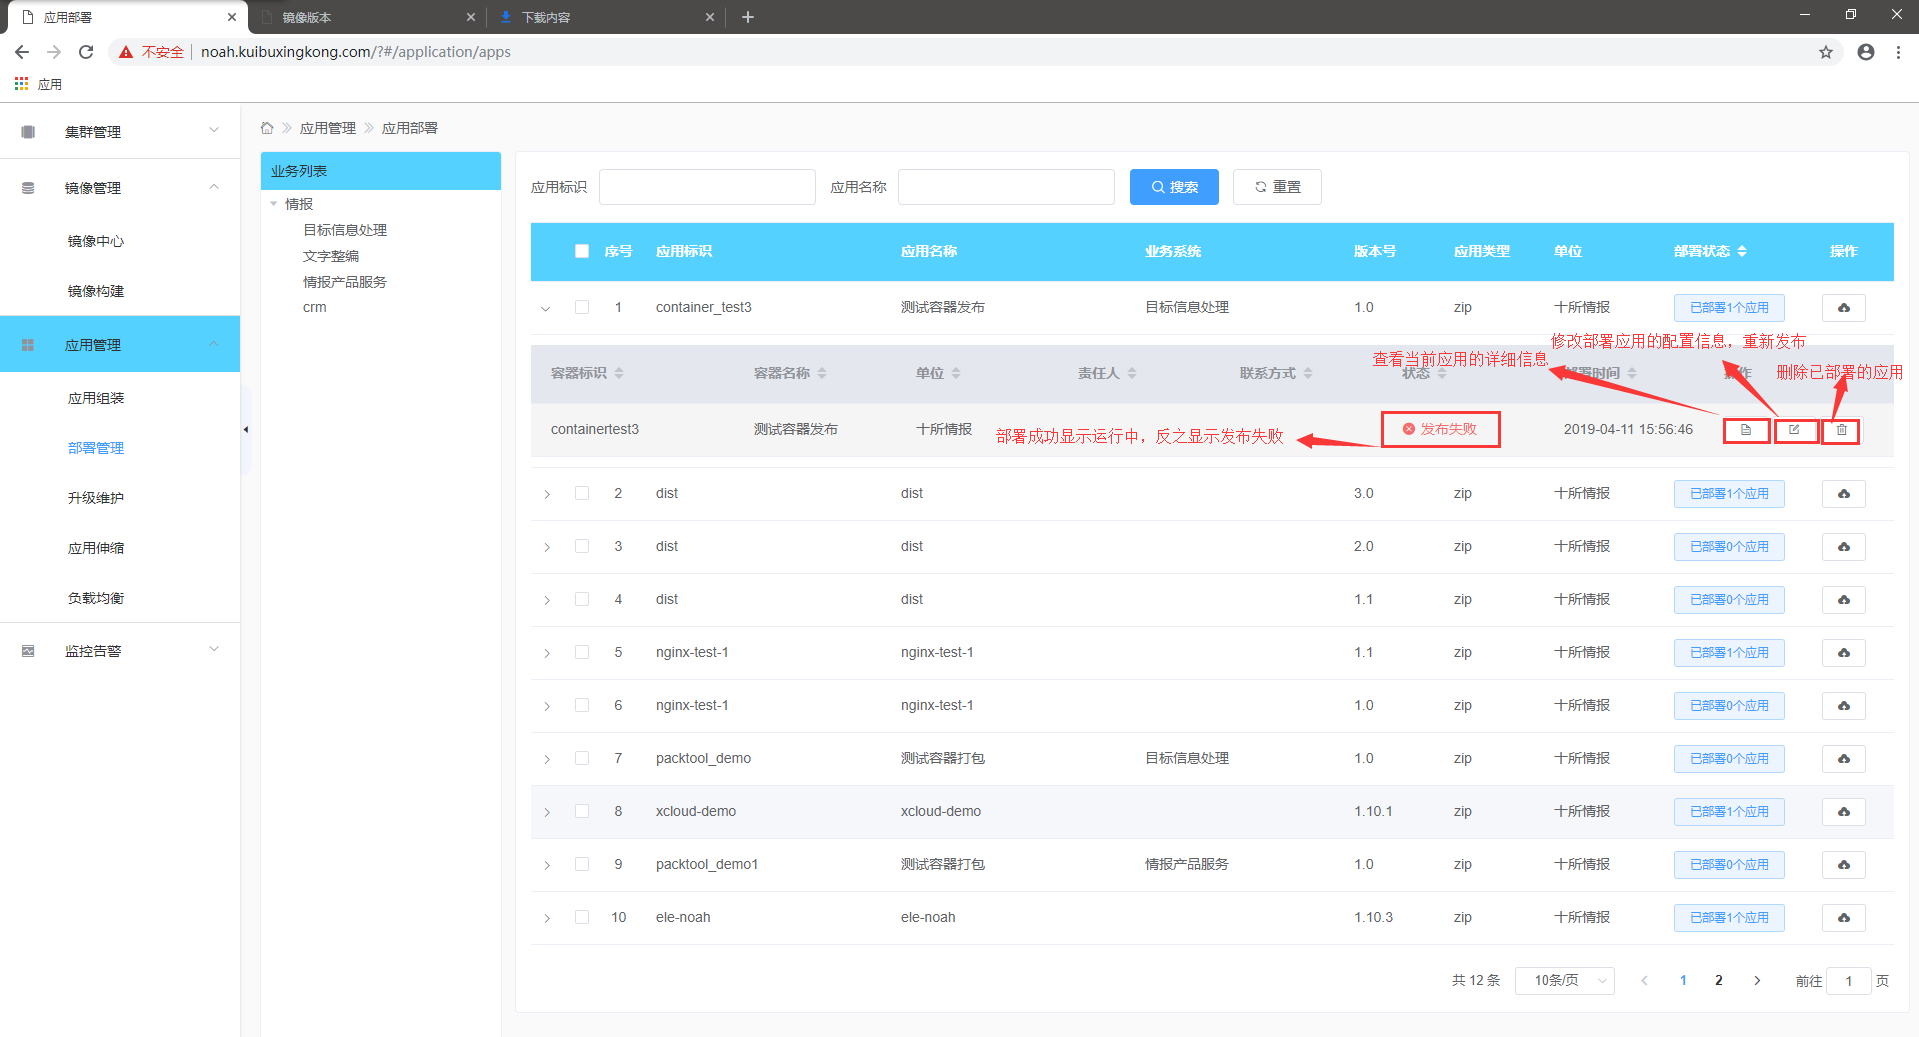The height and width of the screenshot is (1037, 1919).
Task: Check the checkbox for nginx-test-1 row 5
Action: pos(582,652)
